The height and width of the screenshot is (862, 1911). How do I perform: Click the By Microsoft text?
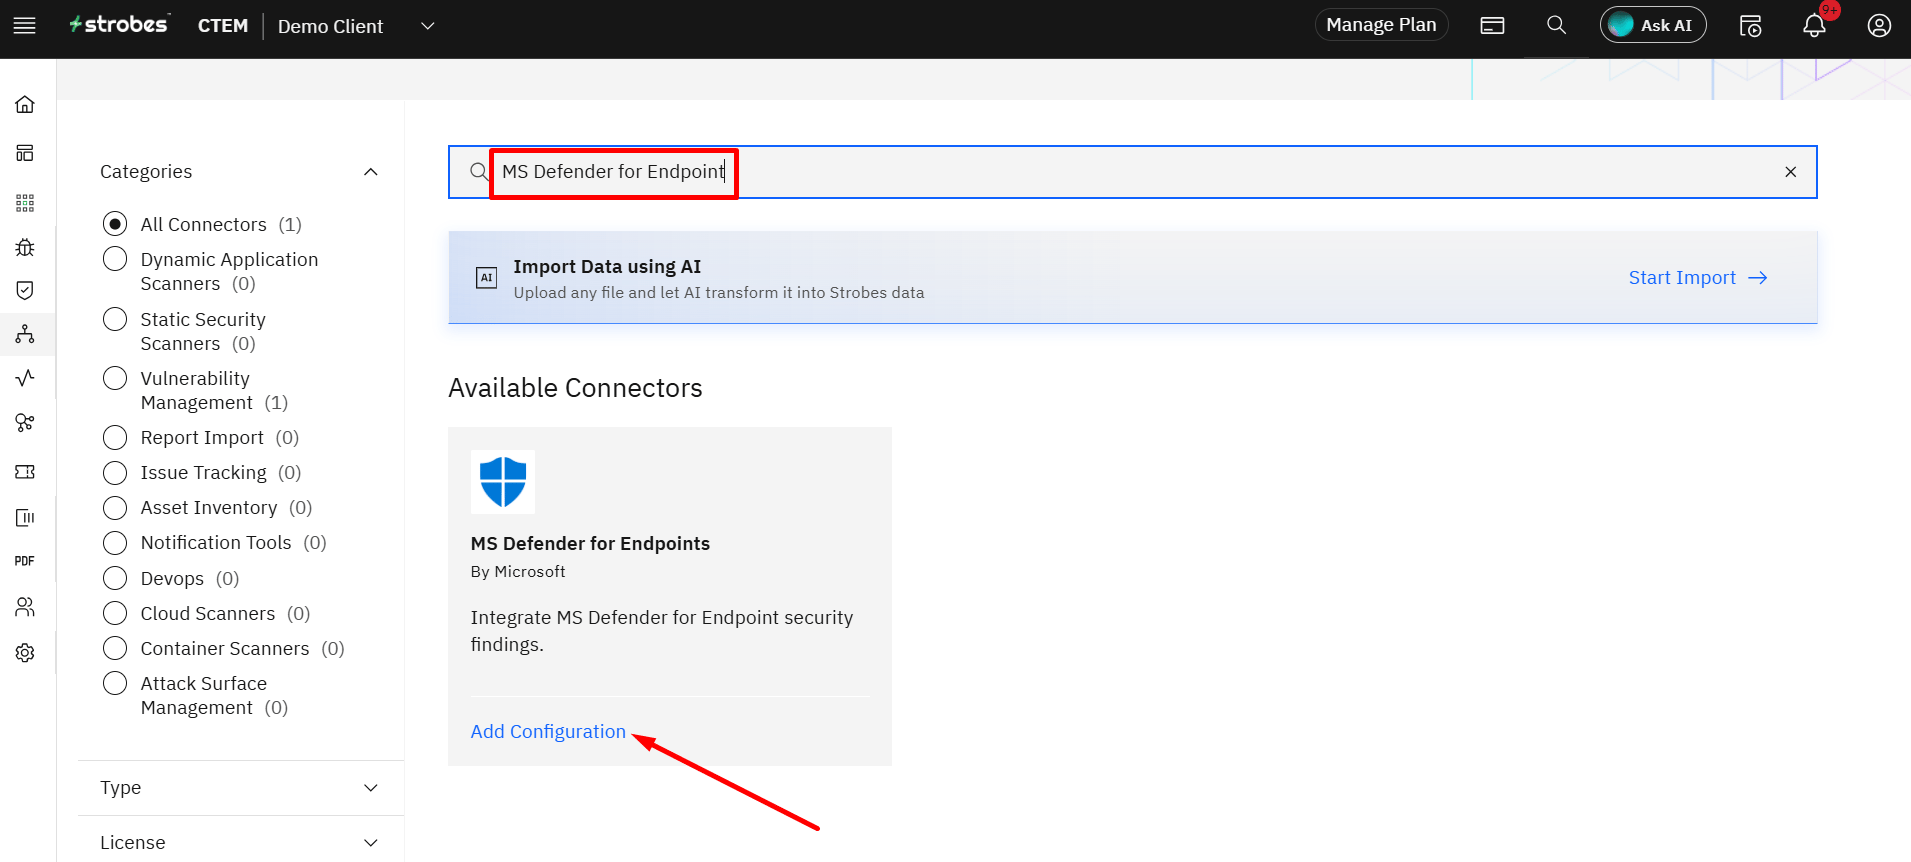pyautogui.click(x=518, y=572)
